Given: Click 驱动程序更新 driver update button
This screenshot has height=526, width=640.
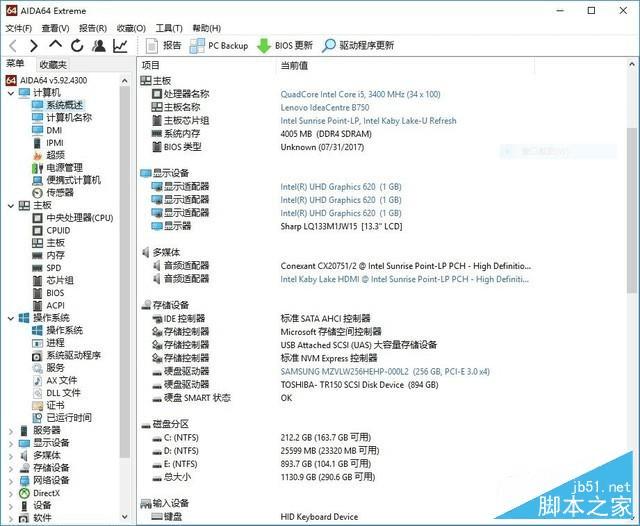Looking at the screenshot, I should 358,45.
